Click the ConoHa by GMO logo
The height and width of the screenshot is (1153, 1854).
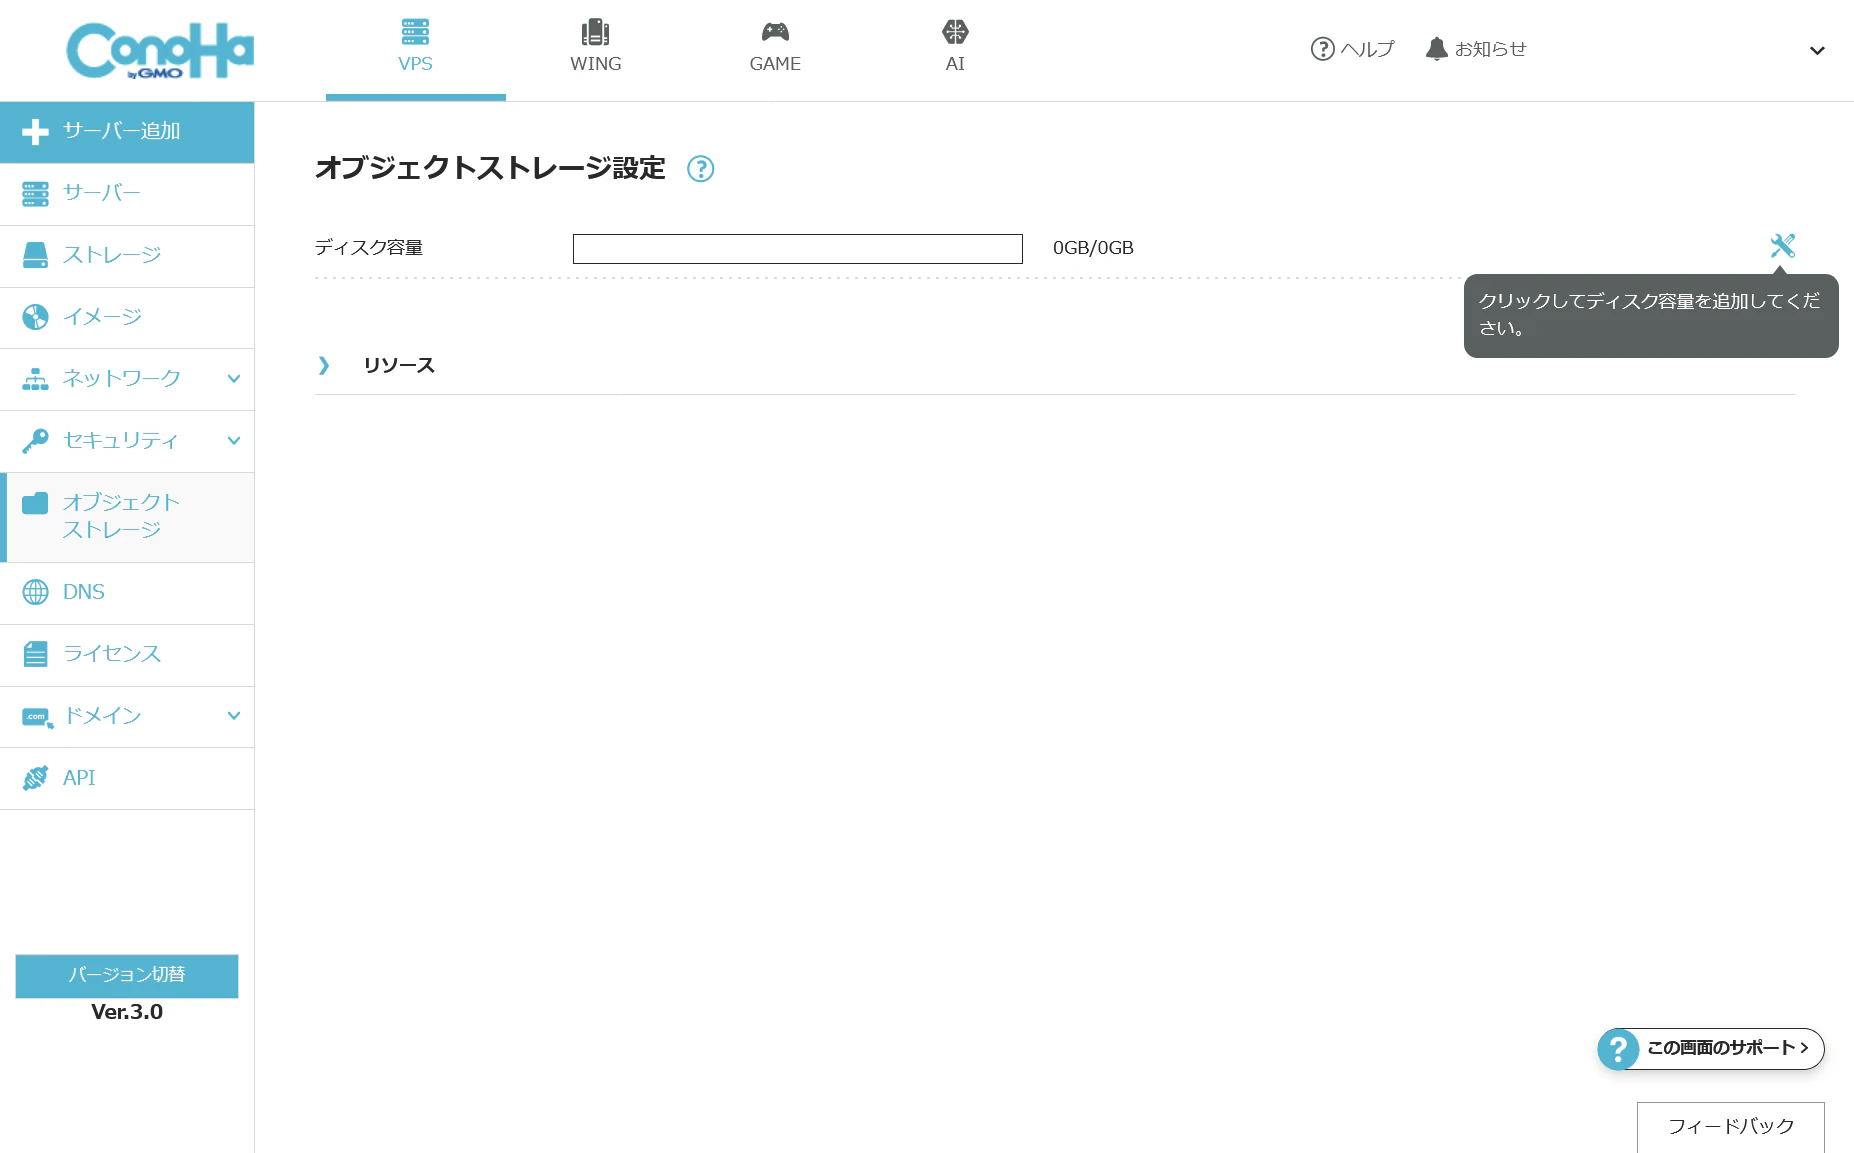(160, 50)
